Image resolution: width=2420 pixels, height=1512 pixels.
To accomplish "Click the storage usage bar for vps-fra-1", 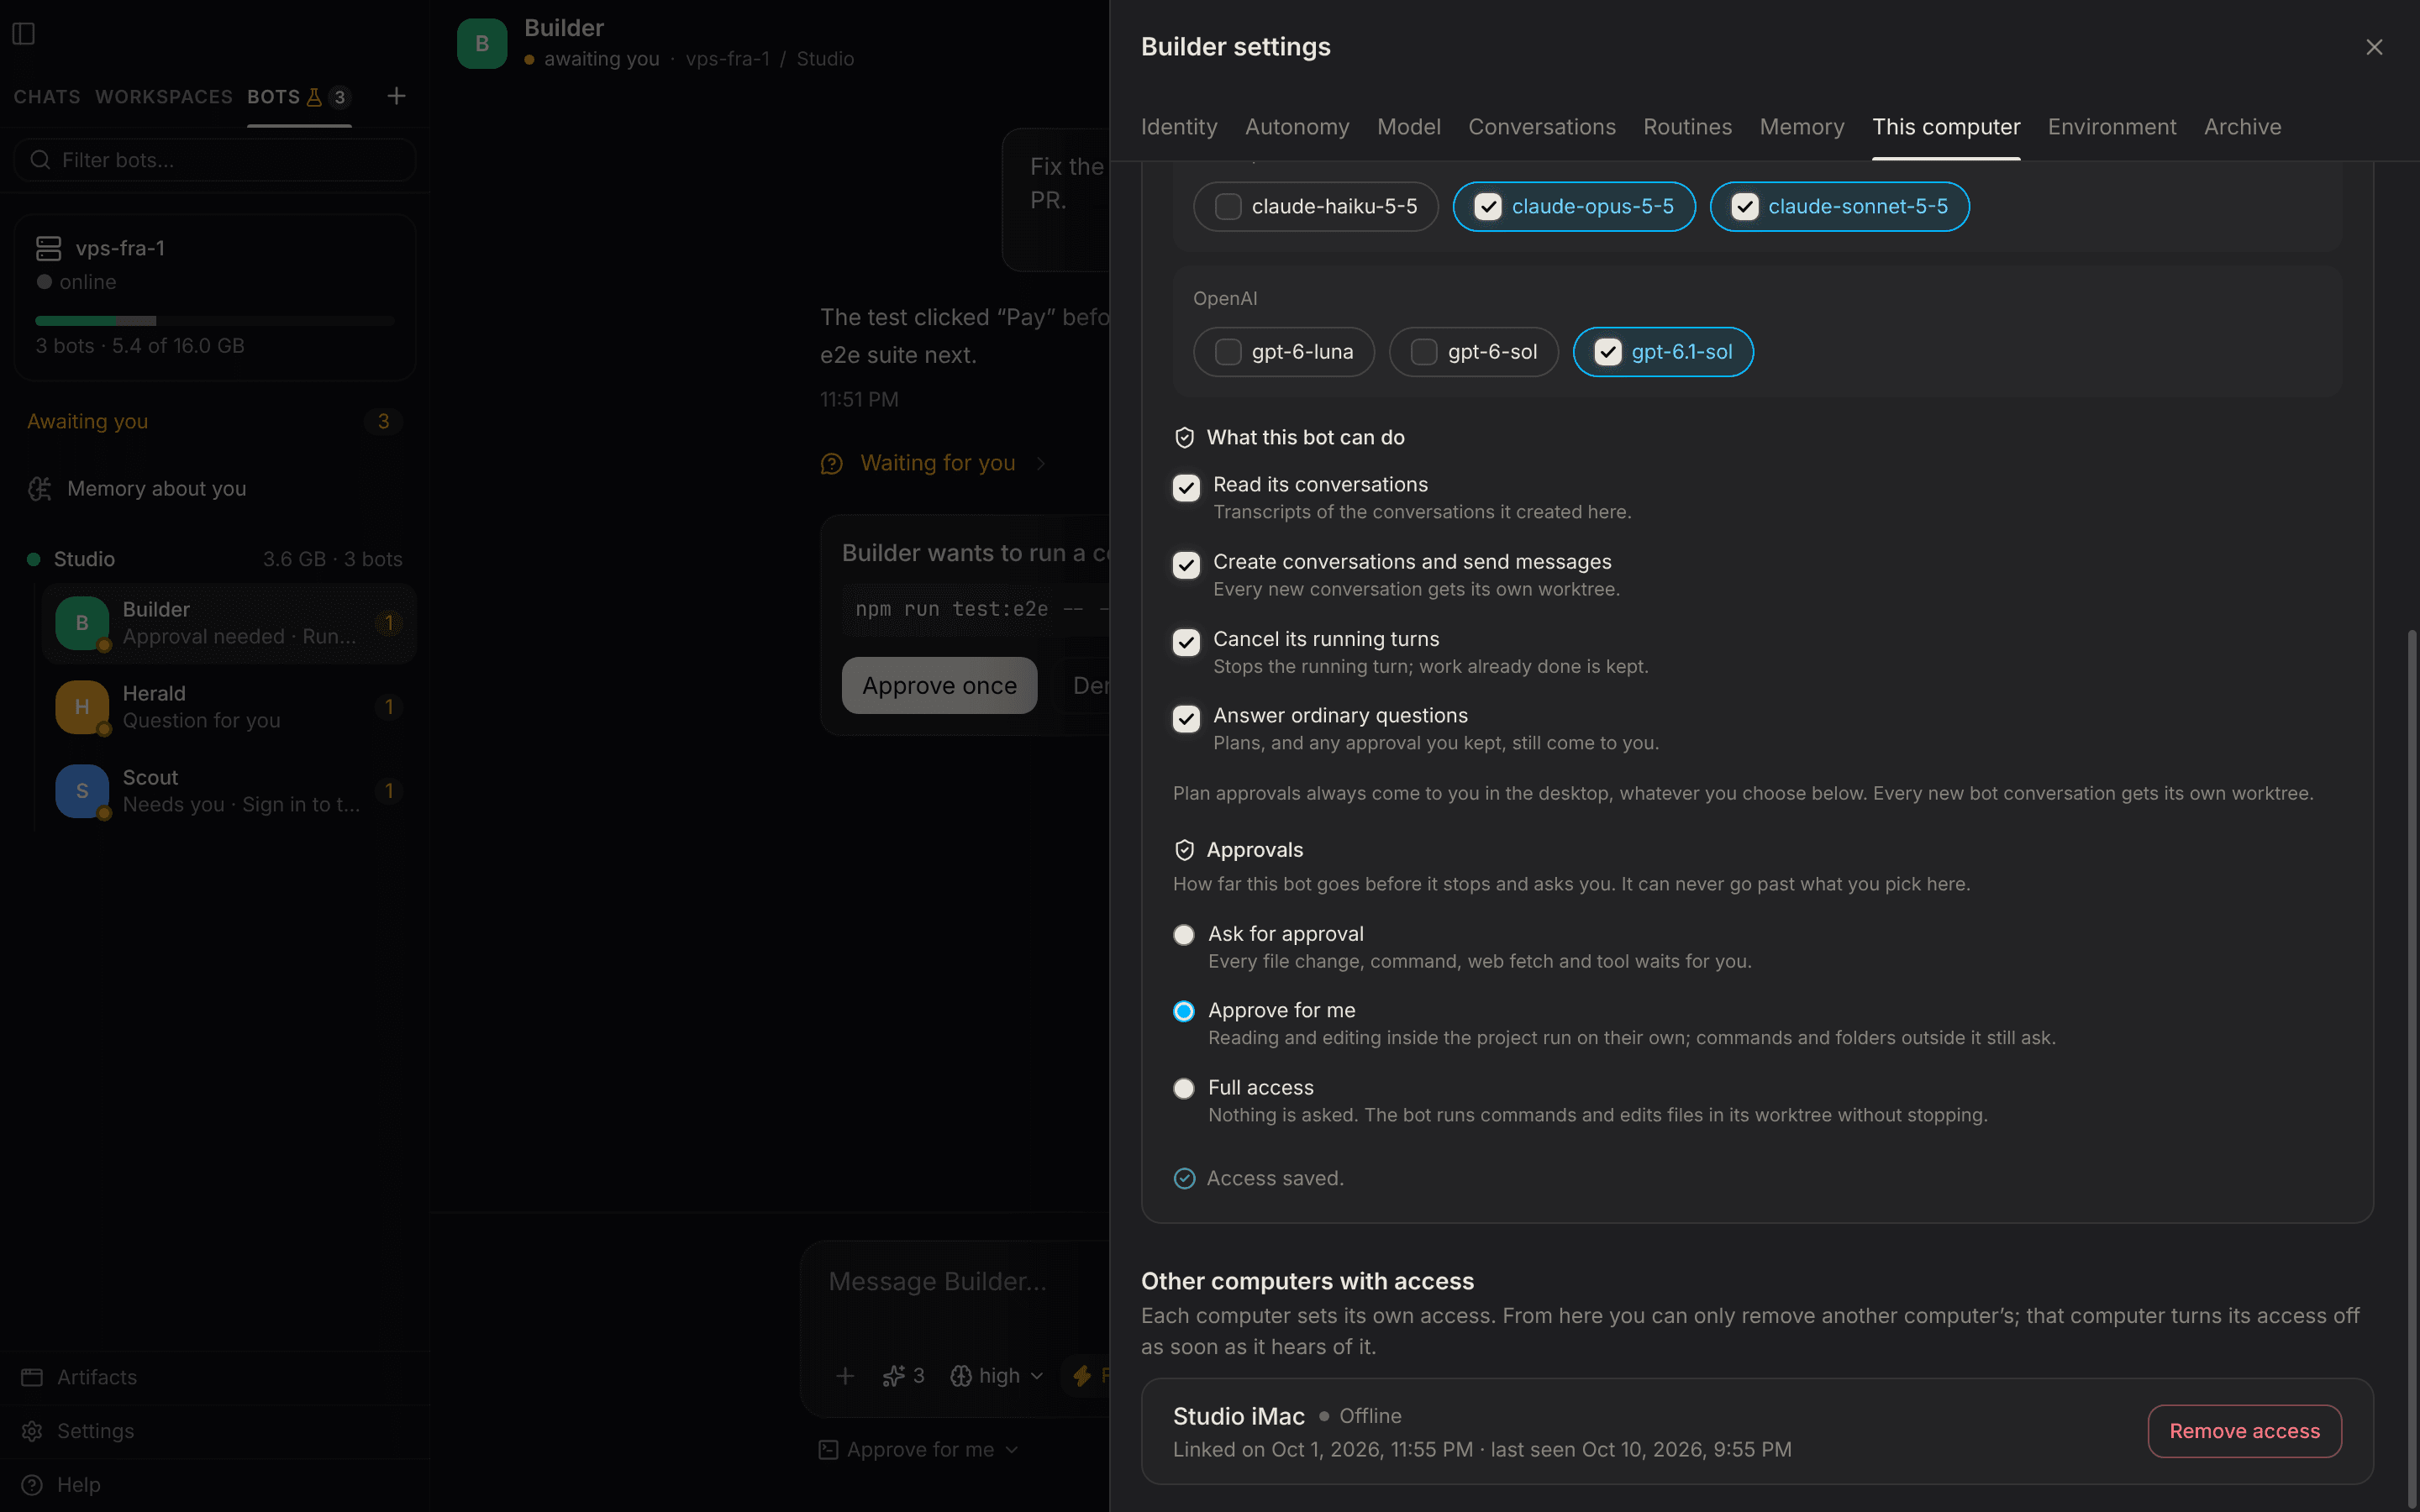I will pos(215,321).
